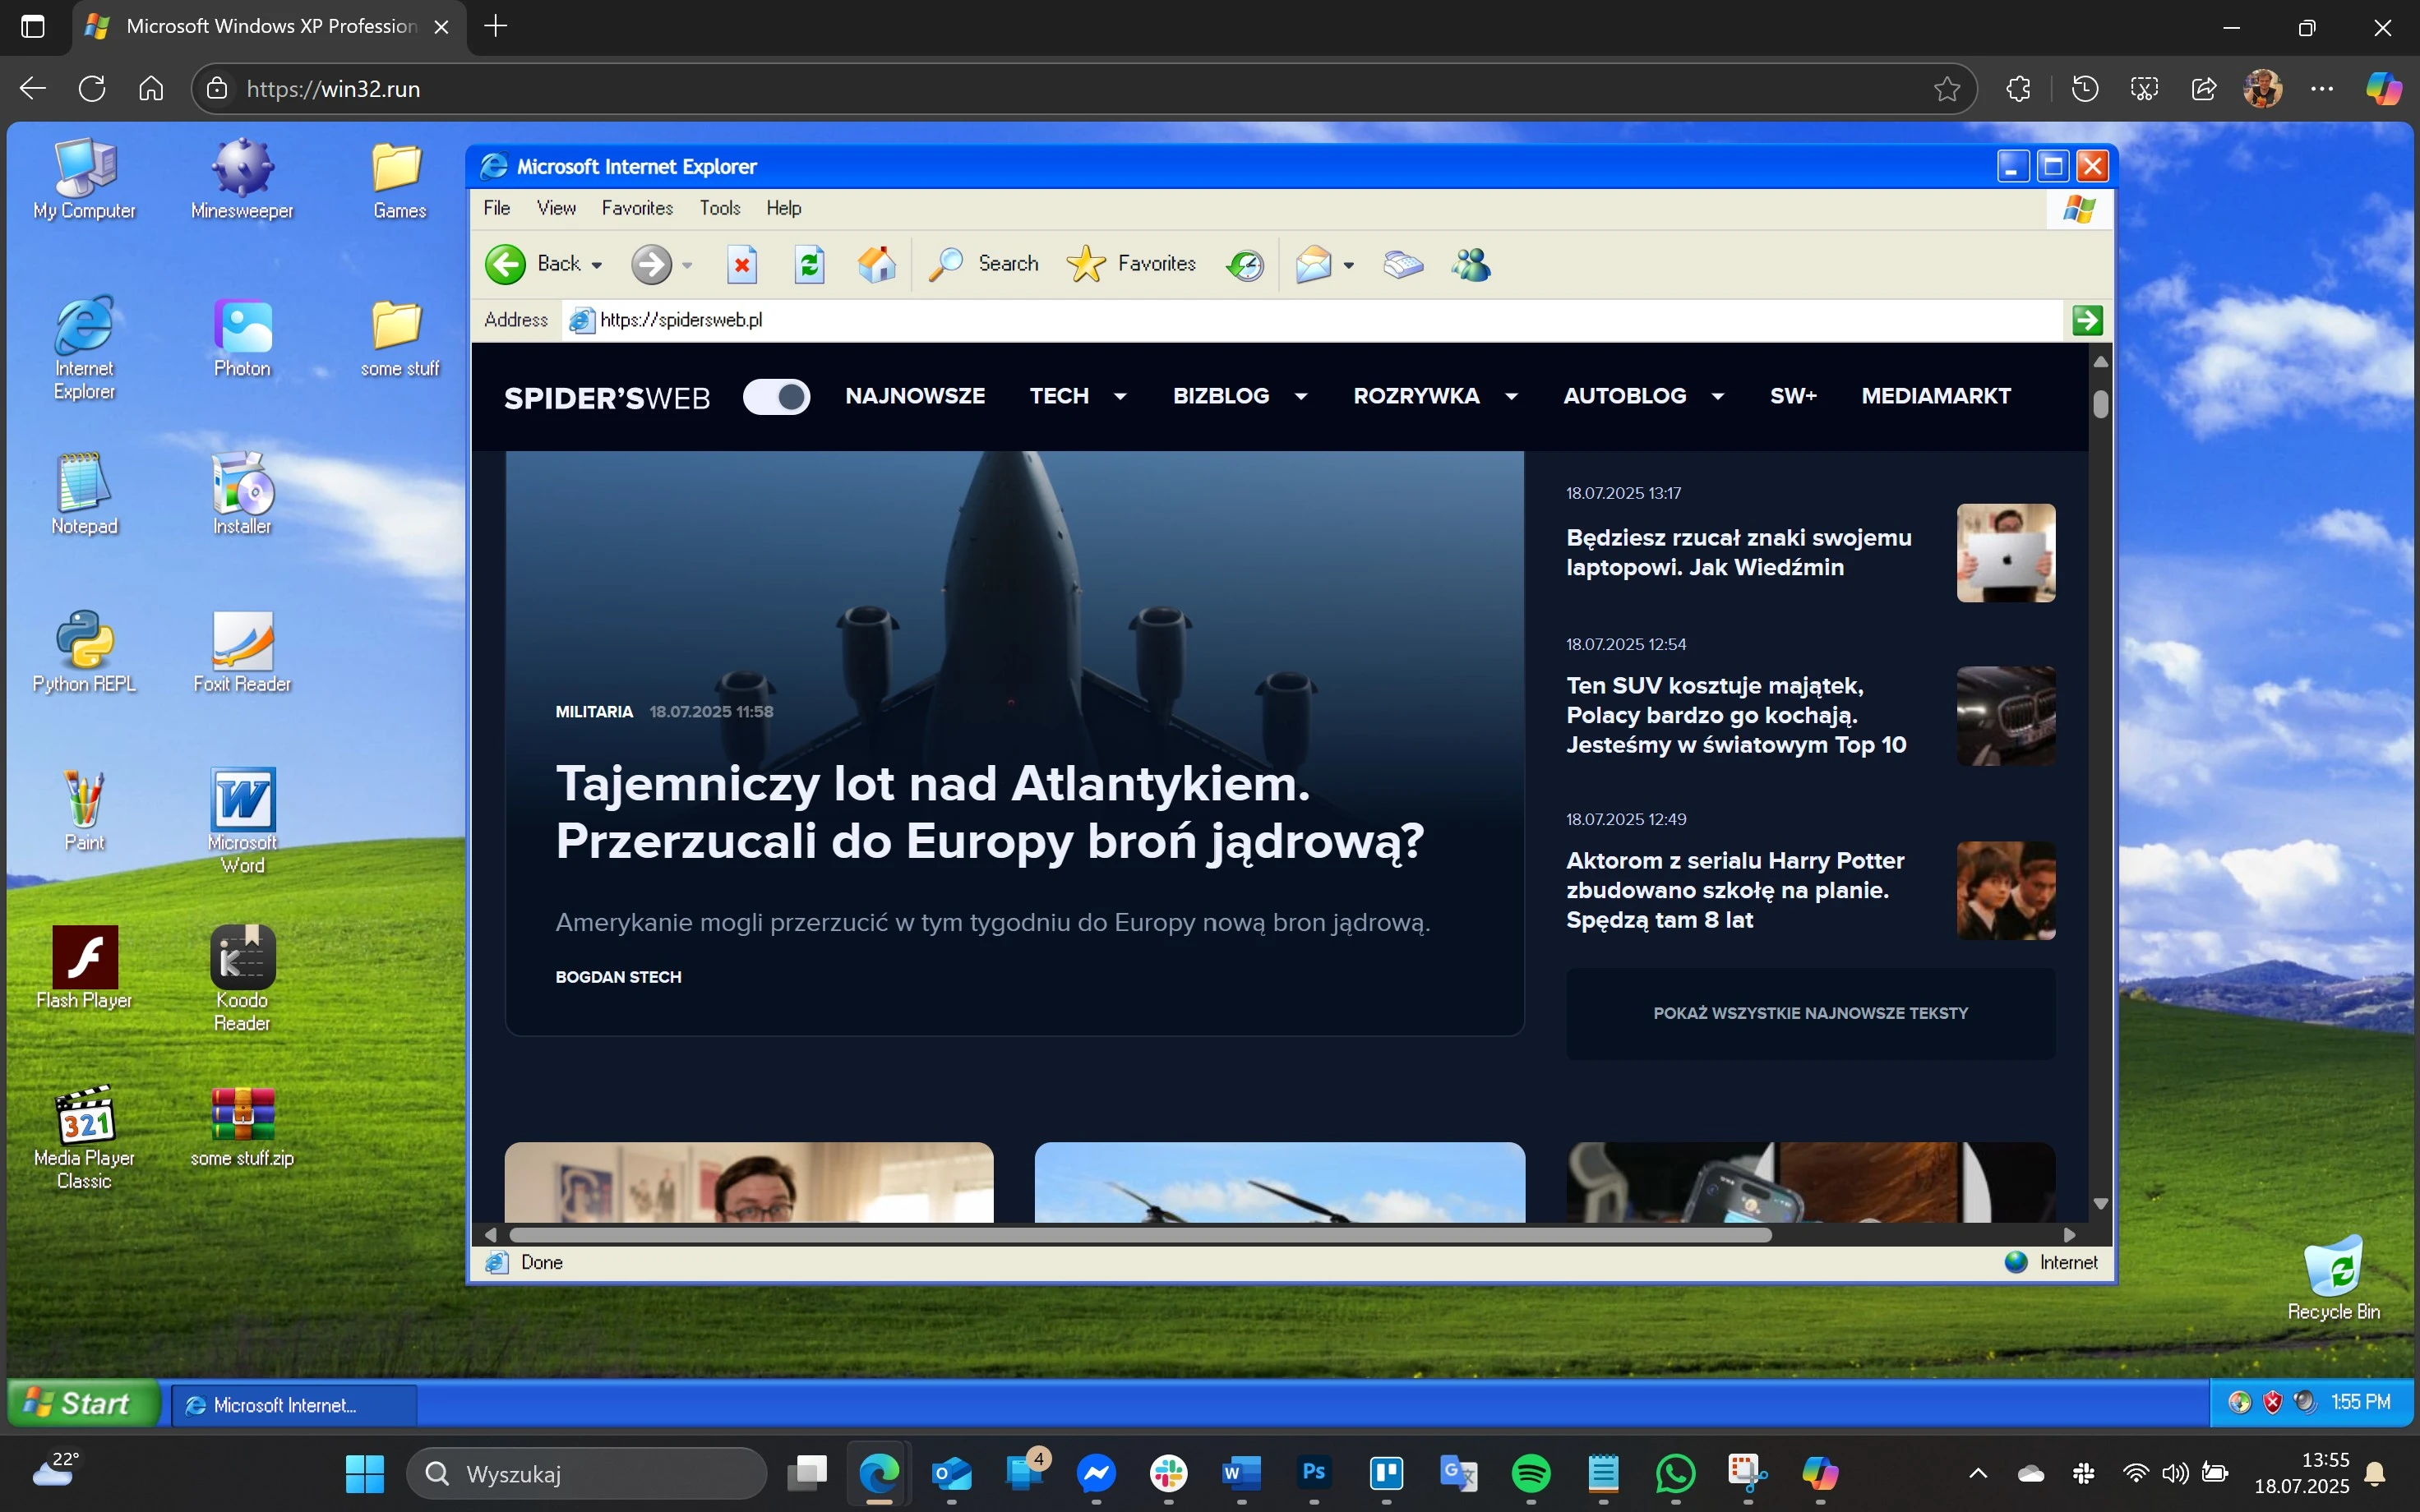2420x1512 pixels.
Task: Click the IE Stop button icon
Action: click(741, 265)
